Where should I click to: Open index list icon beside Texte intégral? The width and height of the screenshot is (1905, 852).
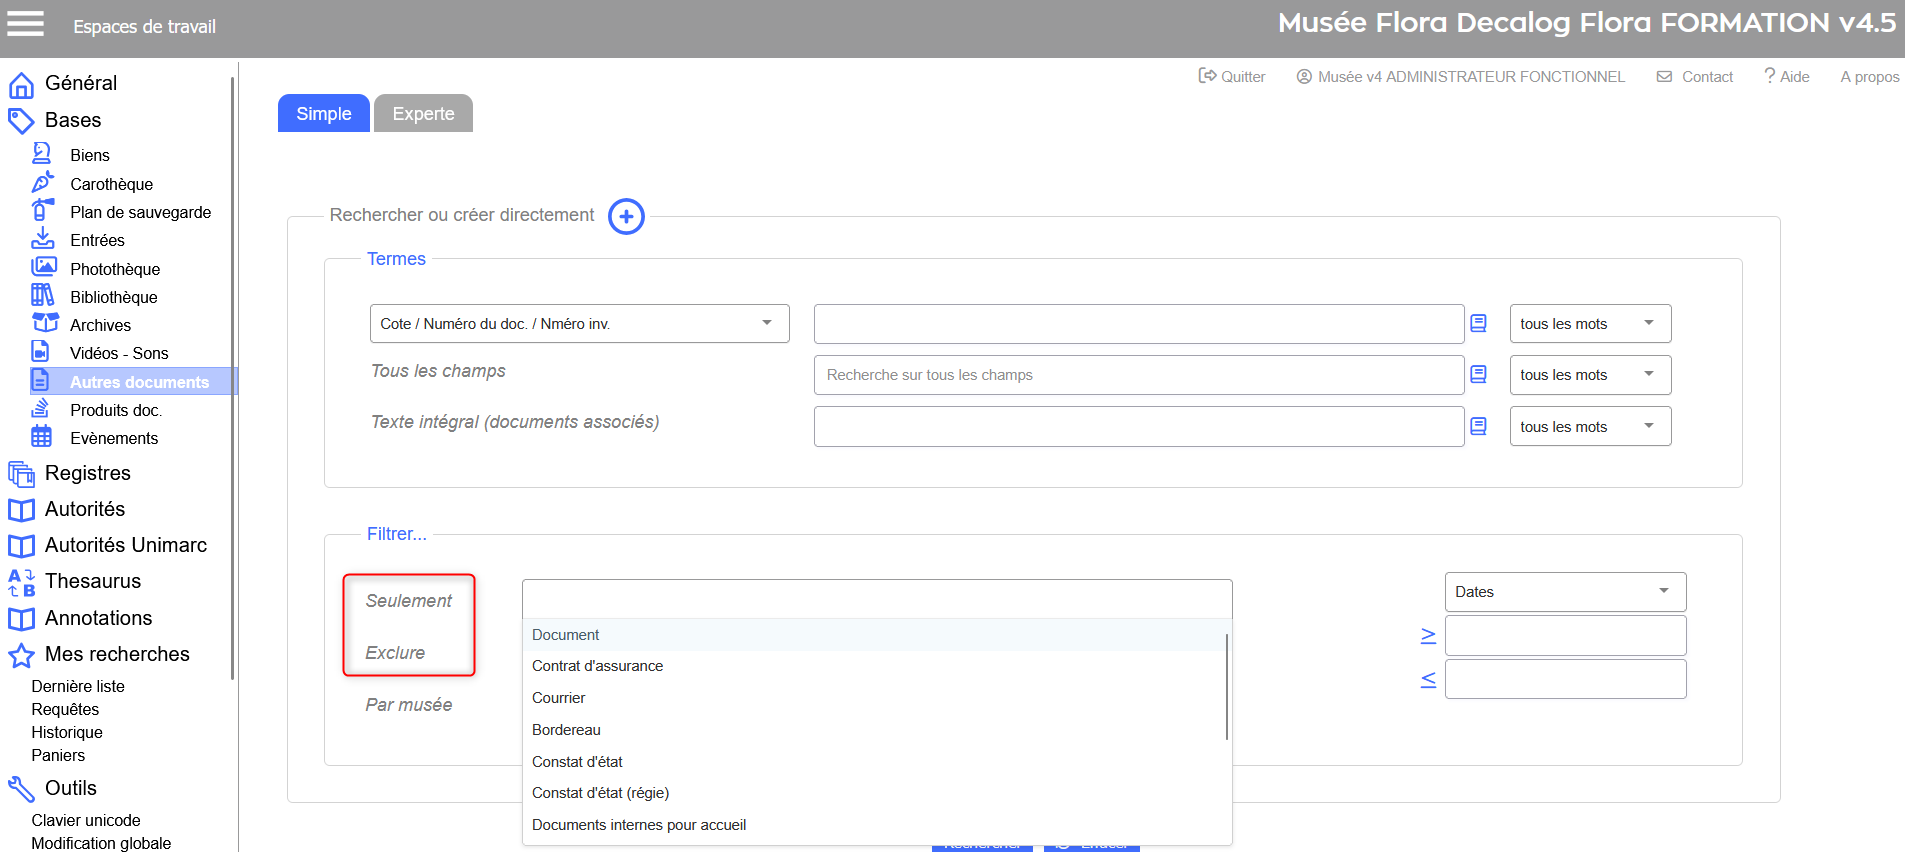[1478, 426]
